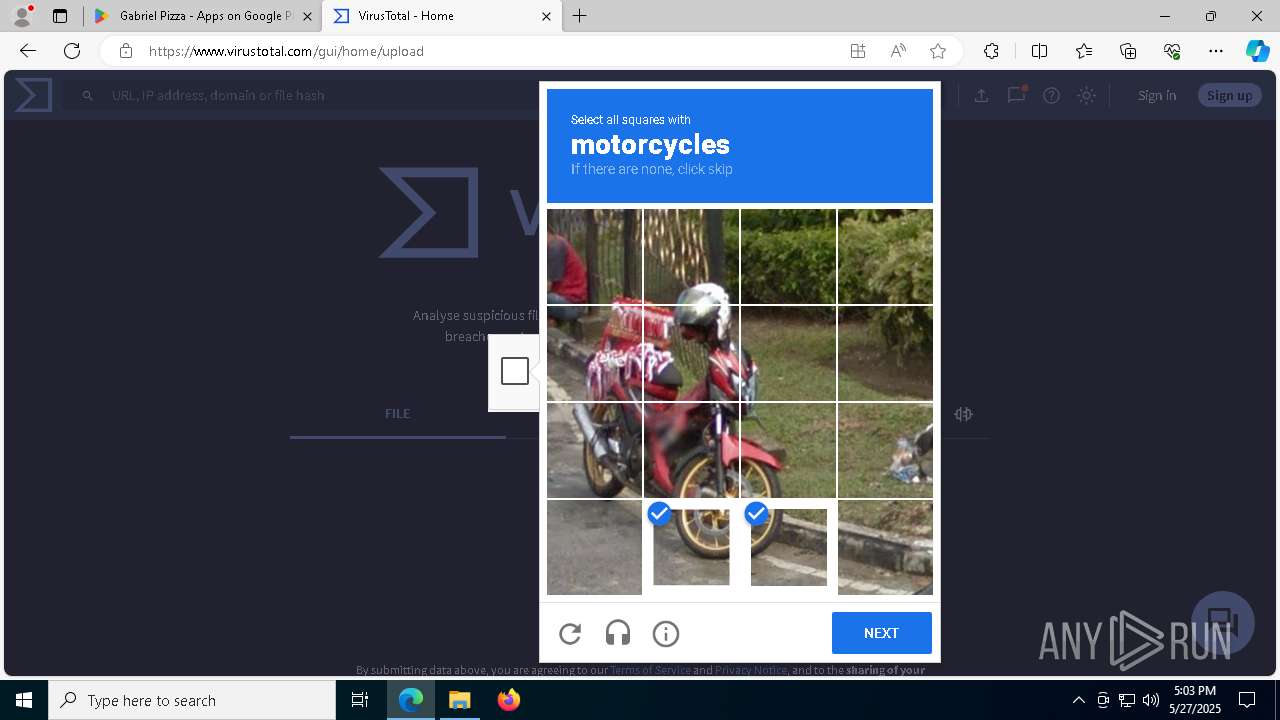The height and width of the screenshot is (720, 1280).
Task: Open VirusTotal notifications icon
Action: (x=1016, y=95)
